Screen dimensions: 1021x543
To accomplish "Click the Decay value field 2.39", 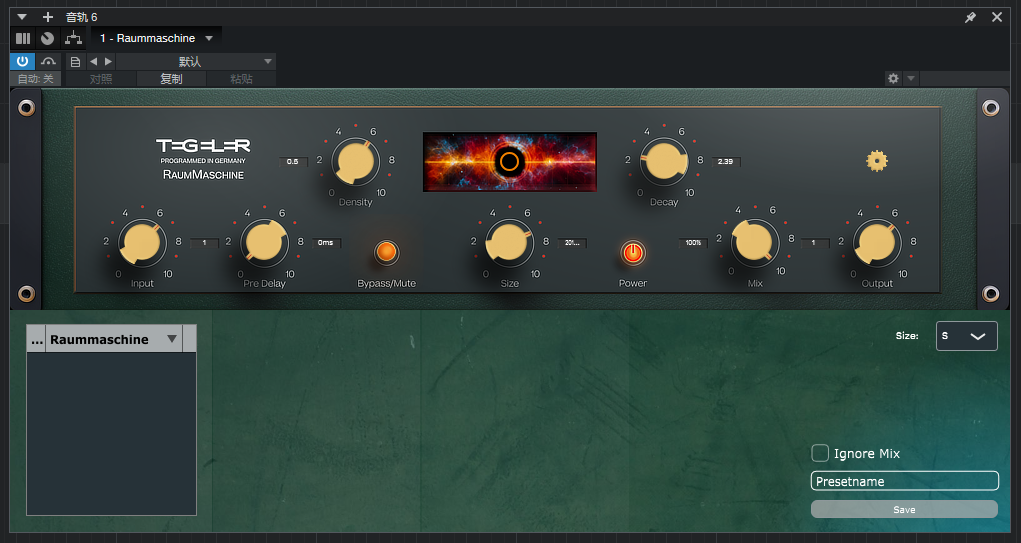I will tap(725, 161).
